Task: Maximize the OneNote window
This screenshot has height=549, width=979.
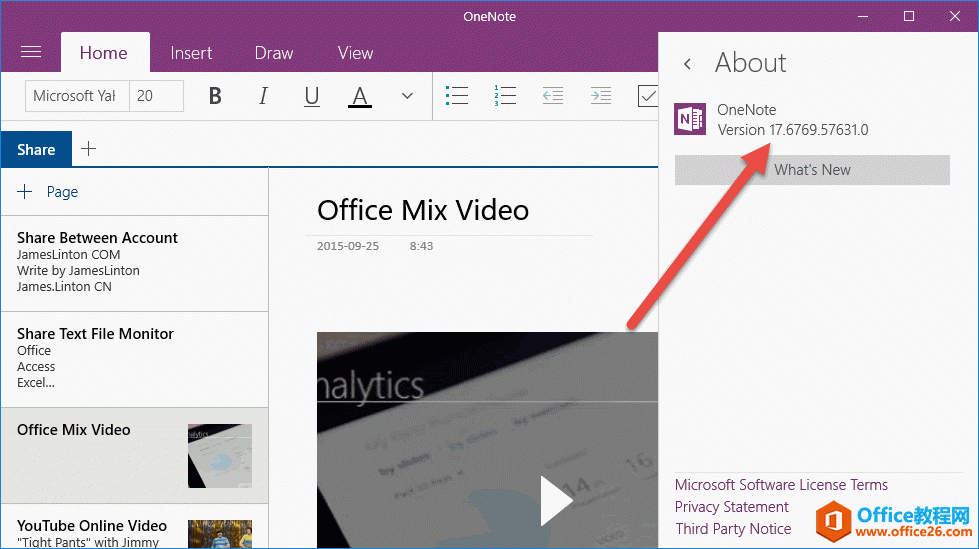Action: (x=909, y=16)
